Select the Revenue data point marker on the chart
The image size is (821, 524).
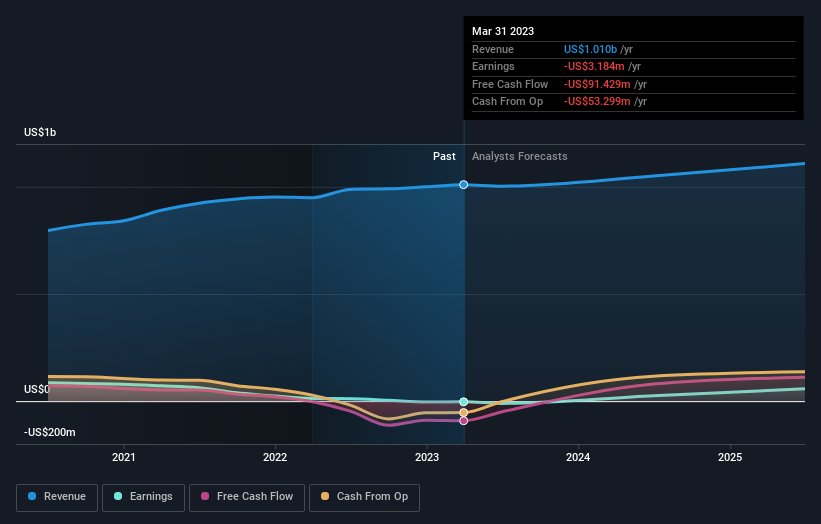click(463, 185)
